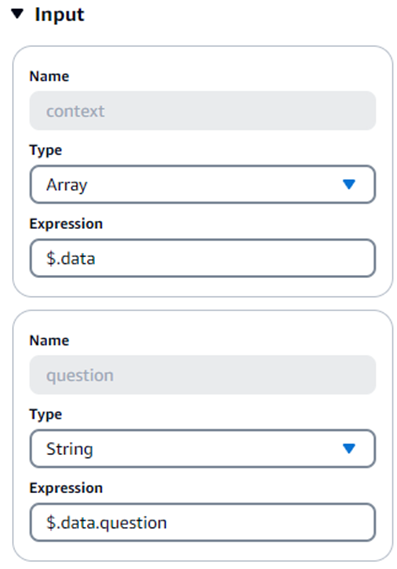Click the question placeholder text
The height and width of the screenshot is (569, 397).
coord(80,376)
